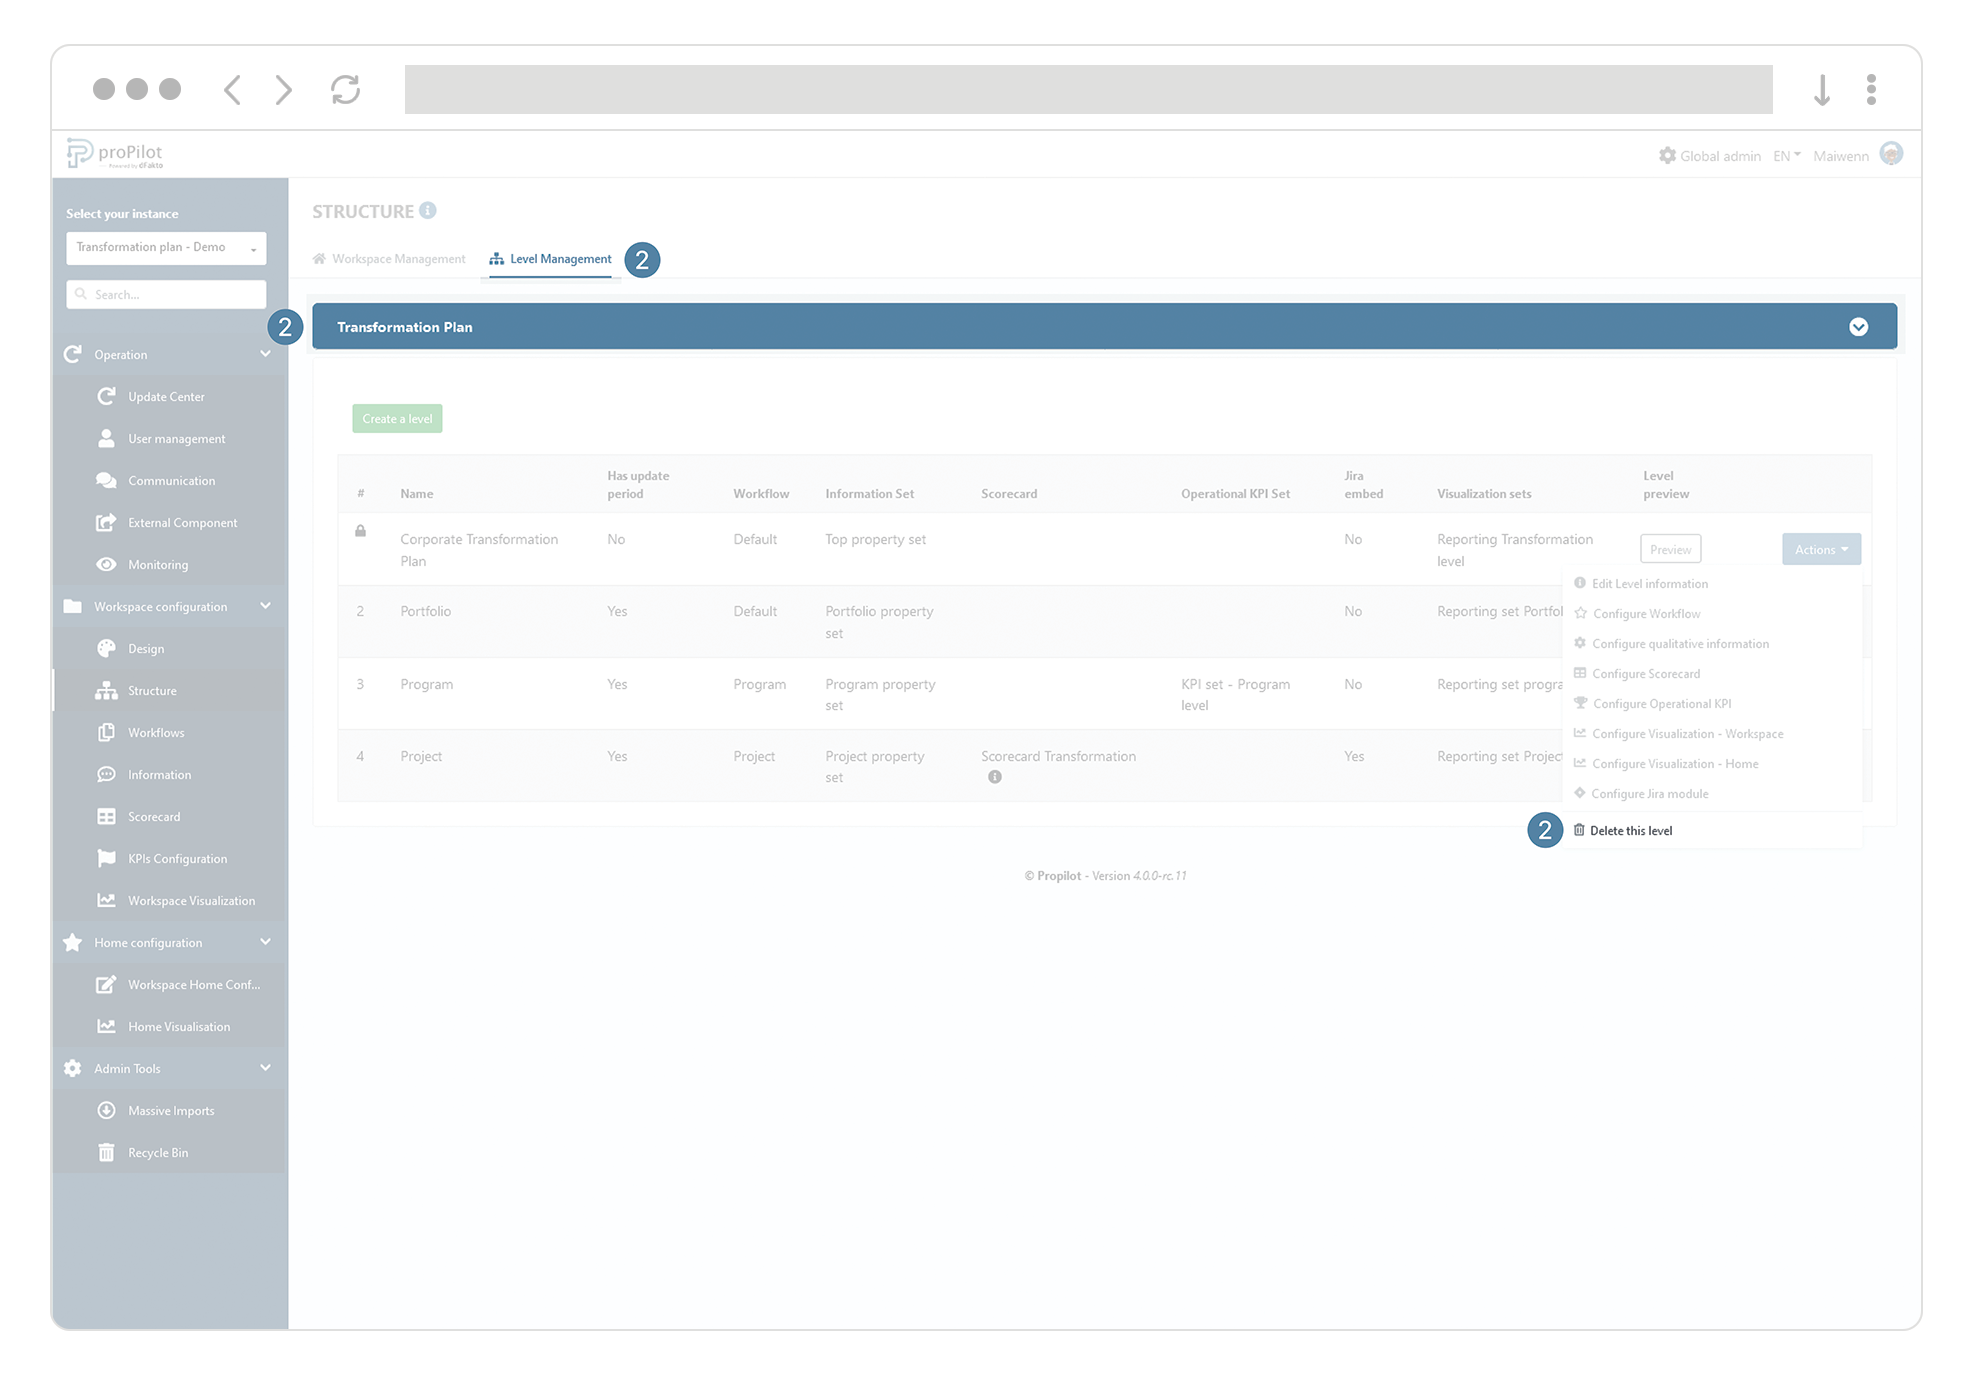This screenshot has height=1384, width=1973.
Task: Click the browser reload icon
Action: click(x=345, y=90)
